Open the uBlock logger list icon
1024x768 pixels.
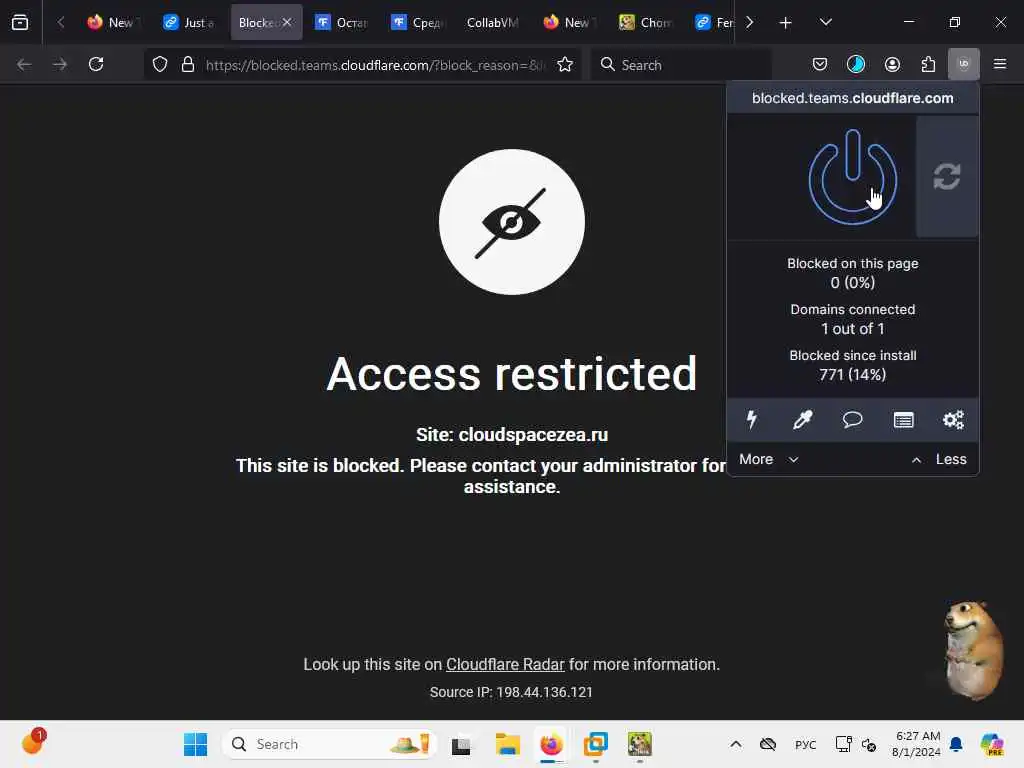pyautogui.click(x=903, y=420)
